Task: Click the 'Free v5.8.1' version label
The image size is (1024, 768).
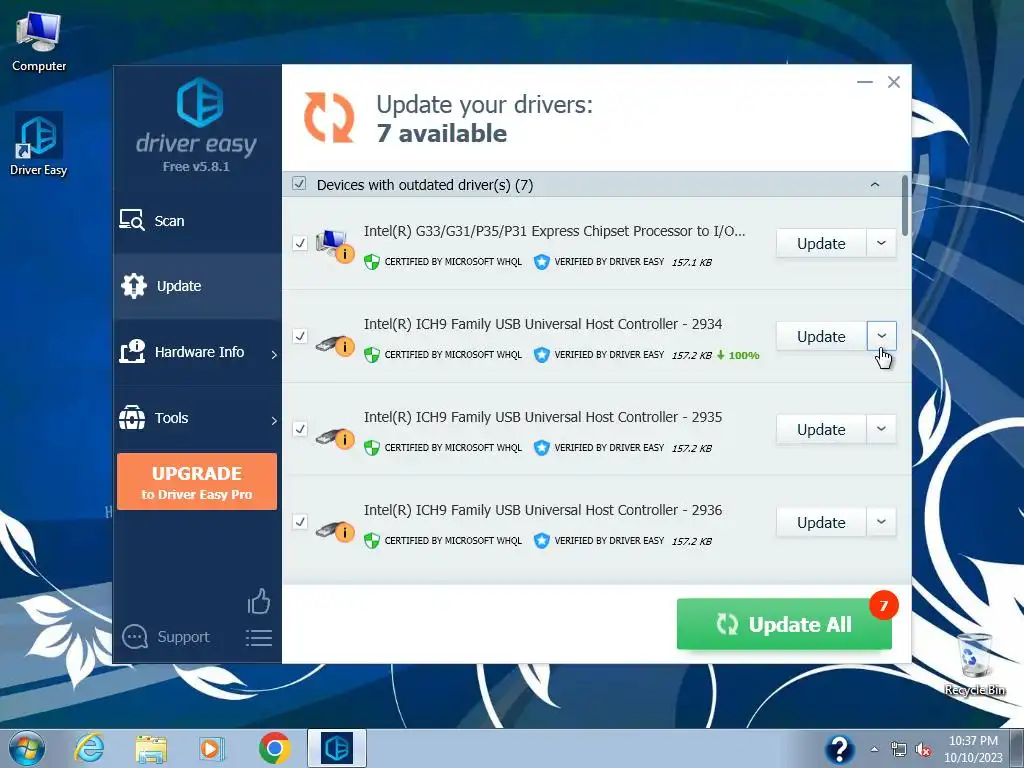Action: (x=196, y=167)
